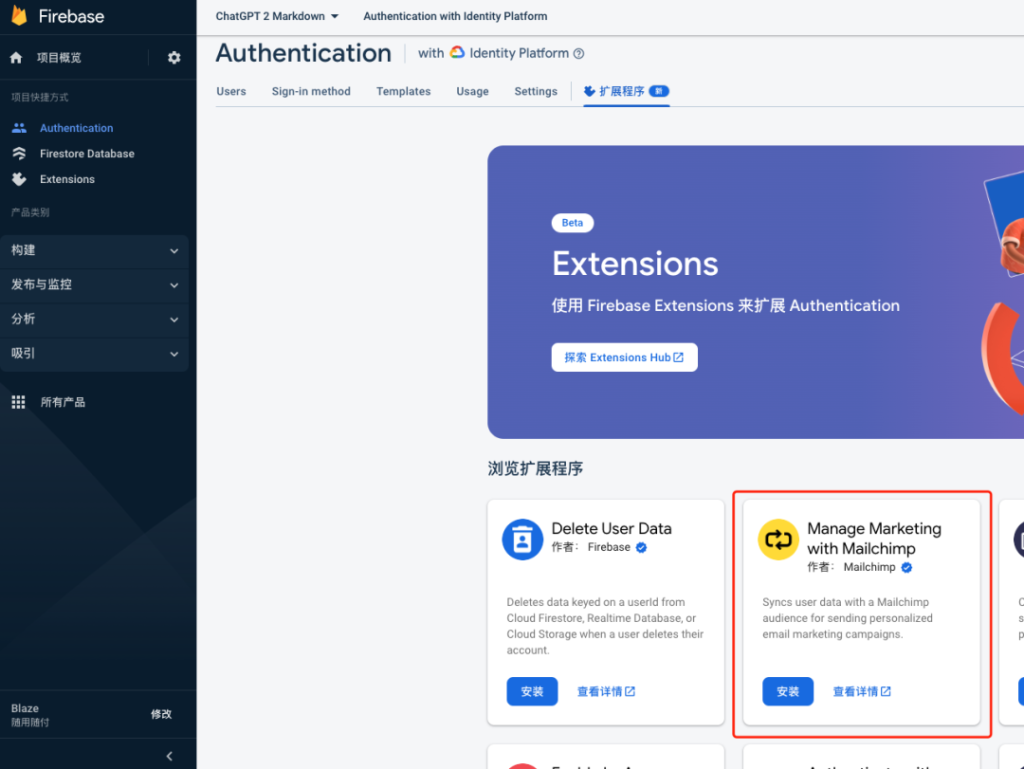The width and height of the screenshot is (1024, 769).
Task: Switch to the Sign-in method tab
Action: [311, 91]
